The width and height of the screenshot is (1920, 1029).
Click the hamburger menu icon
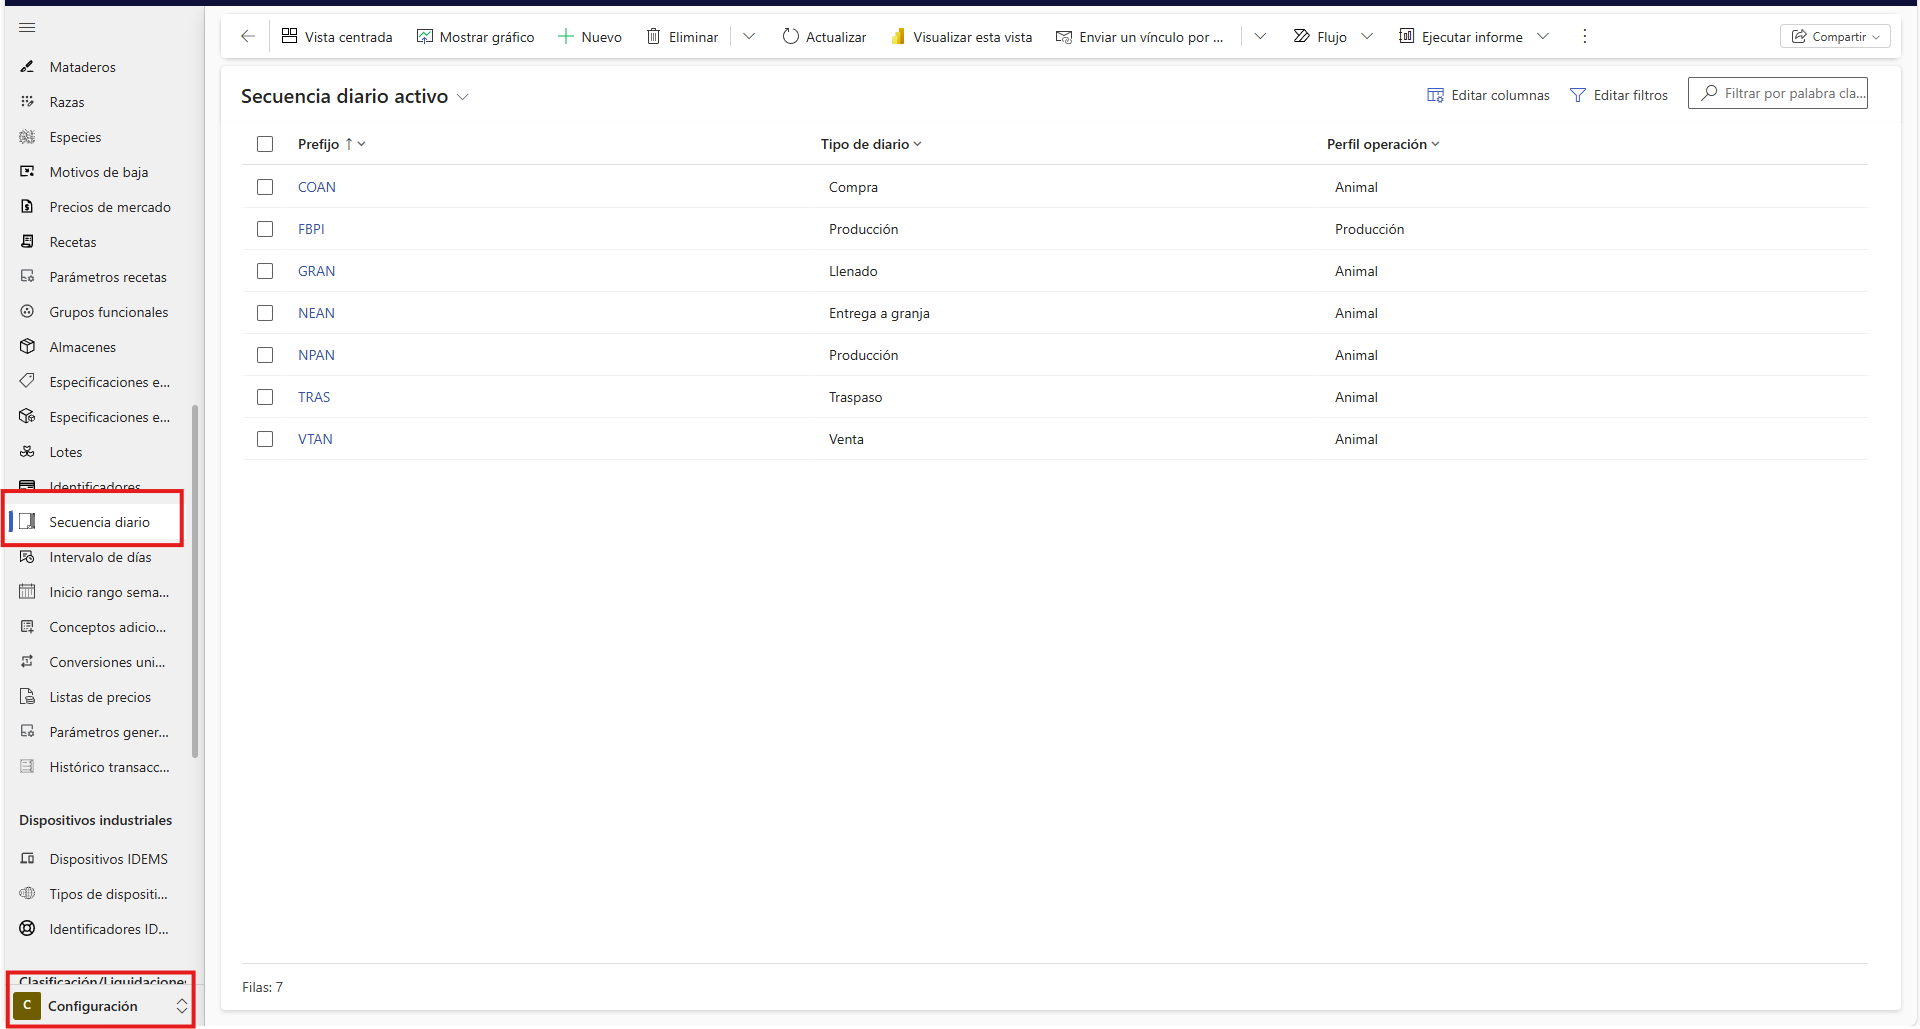point(27,28)
